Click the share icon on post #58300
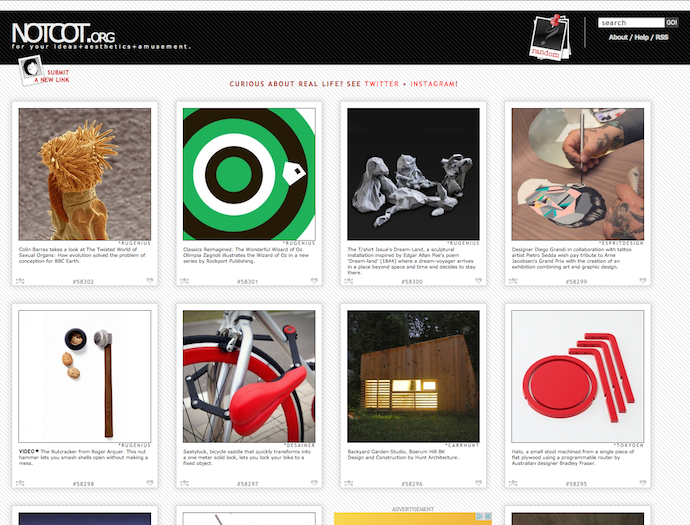 [x=349, y=280]
